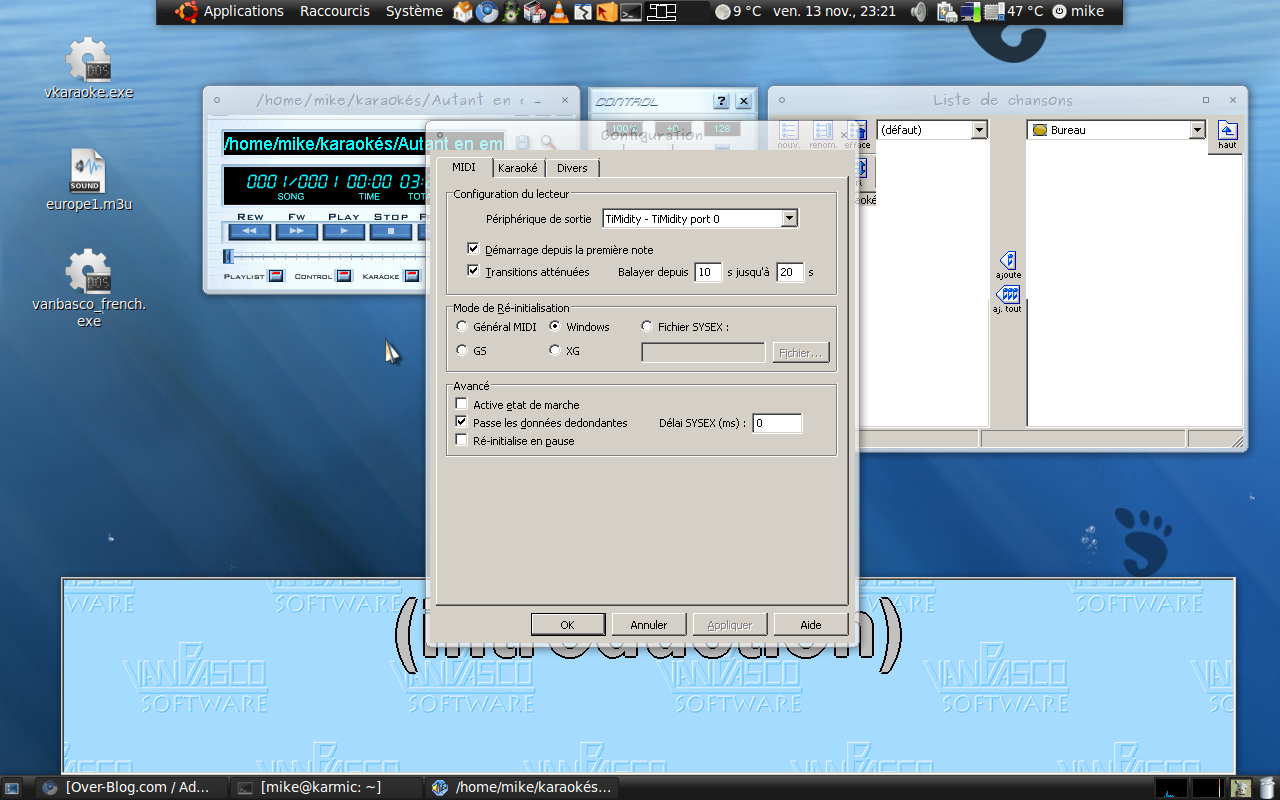Open the vkaraoke.exe desktop icon
Screen dimensions: 1280x800
88,68
